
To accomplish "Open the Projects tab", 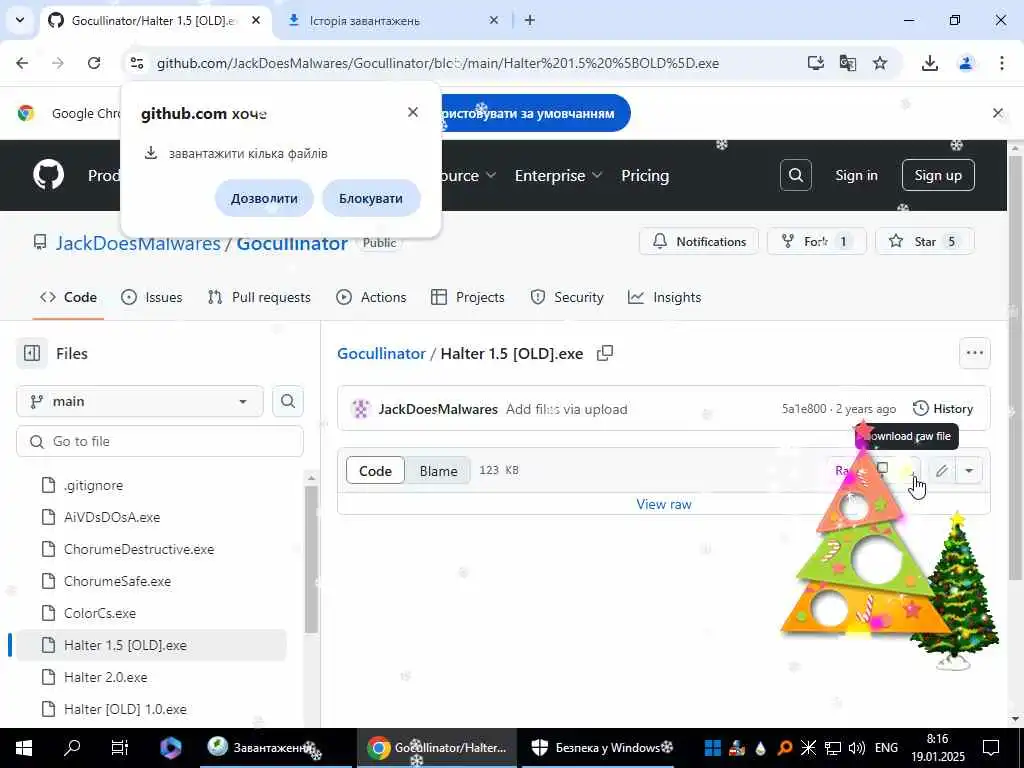I will tap(468, 297).
